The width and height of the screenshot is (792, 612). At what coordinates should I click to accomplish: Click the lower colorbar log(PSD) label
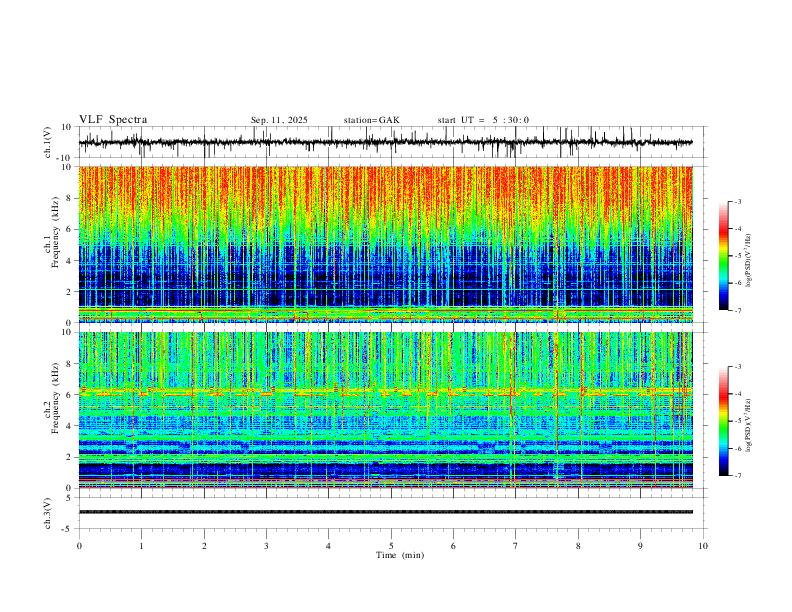(749, 425)
